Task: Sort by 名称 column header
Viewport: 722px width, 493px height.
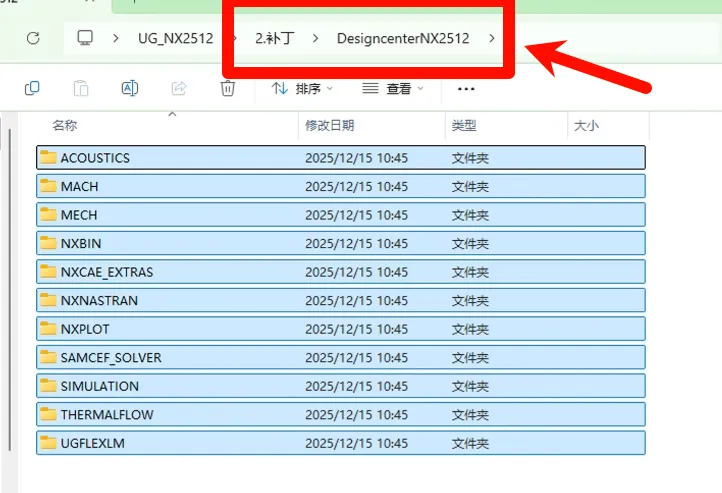Action: 64,125
